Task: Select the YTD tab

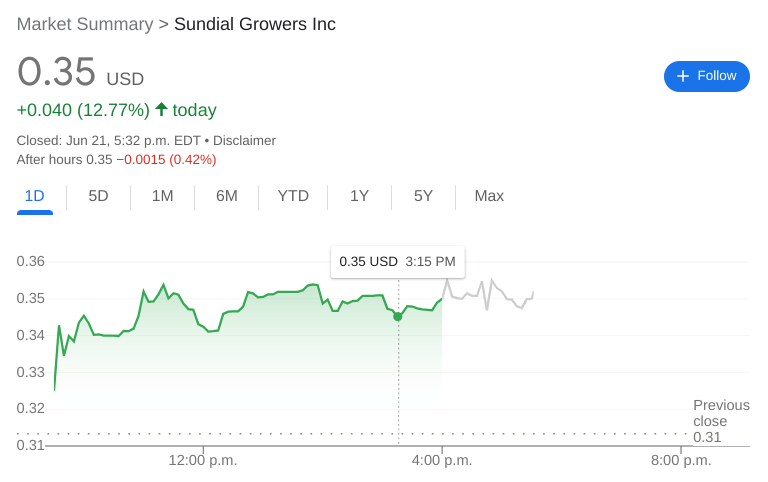Action: pyautogui.click(x=293, y=196)
